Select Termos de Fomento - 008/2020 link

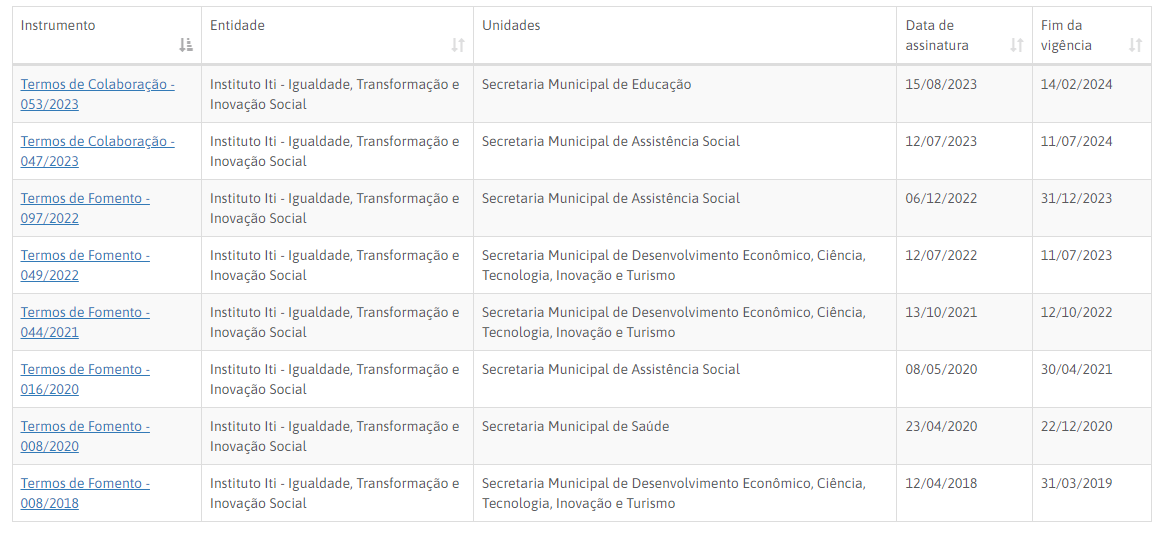tap(85, 436)
